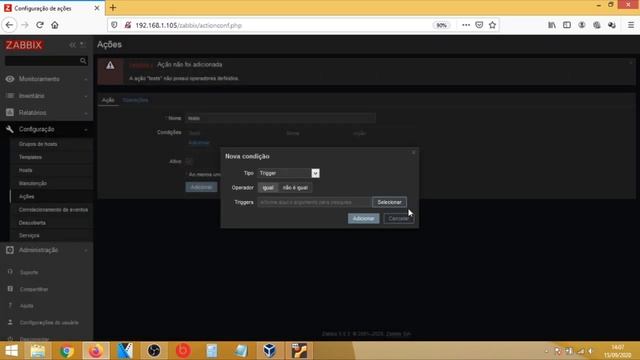Select the 'igual' operator option

pos(268,188)
